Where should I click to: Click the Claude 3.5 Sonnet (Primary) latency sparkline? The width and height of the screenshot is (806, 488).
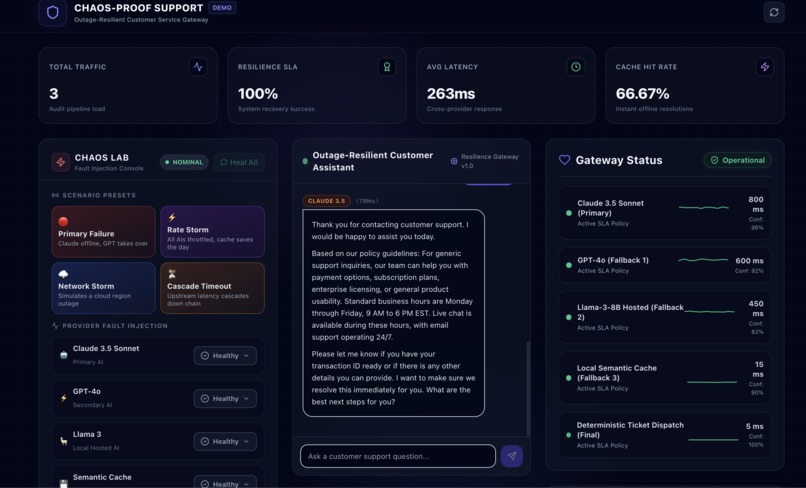704,208
